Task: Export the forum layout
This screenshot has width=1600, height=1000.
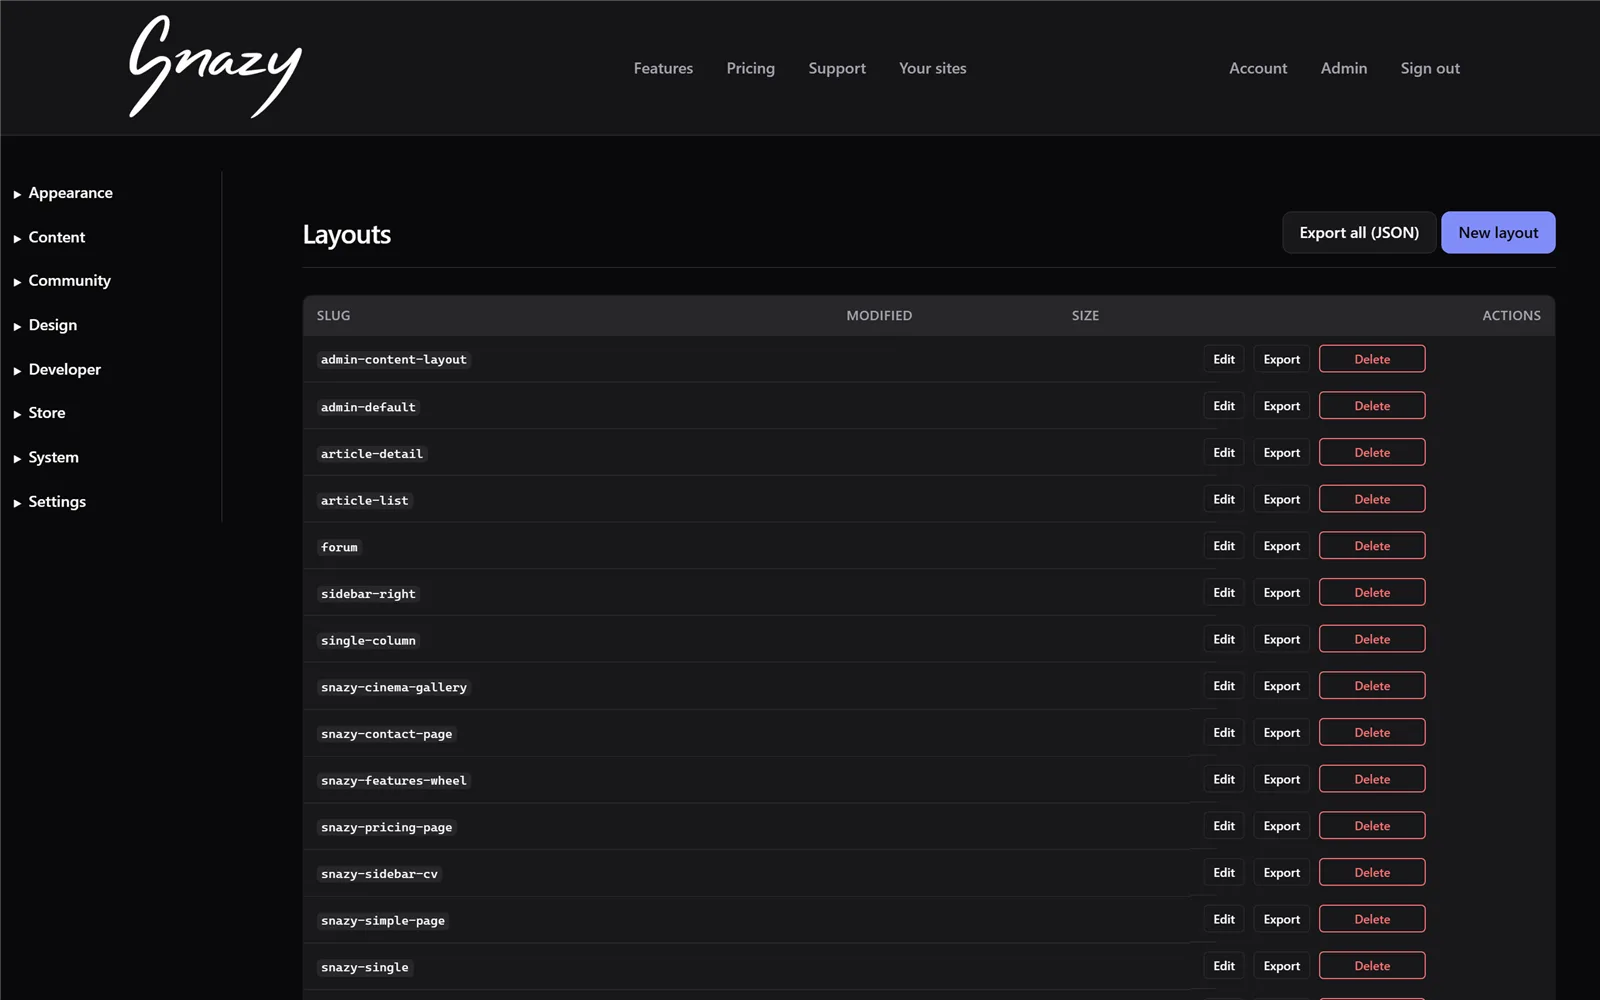Action: (1281, 546)
